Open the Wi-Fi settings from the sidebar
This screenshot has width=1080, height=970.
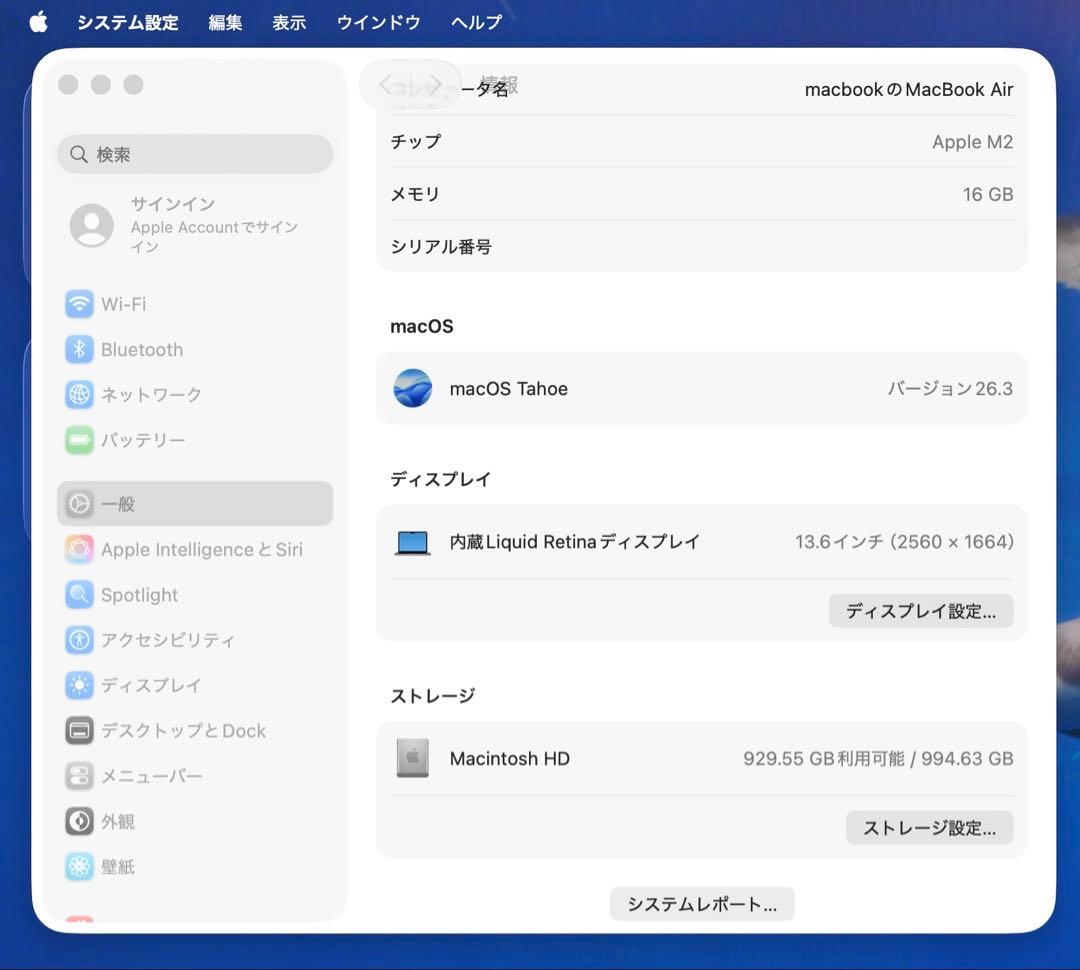tap(80, 304)
